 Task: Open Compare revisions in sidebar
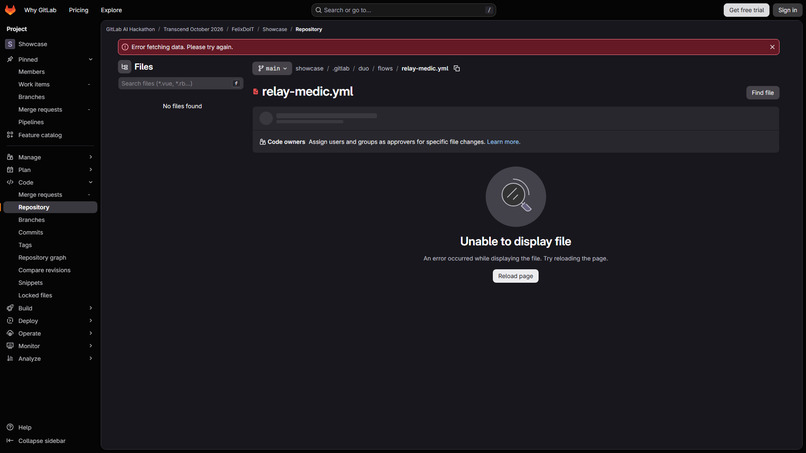(x=44, y=270)
